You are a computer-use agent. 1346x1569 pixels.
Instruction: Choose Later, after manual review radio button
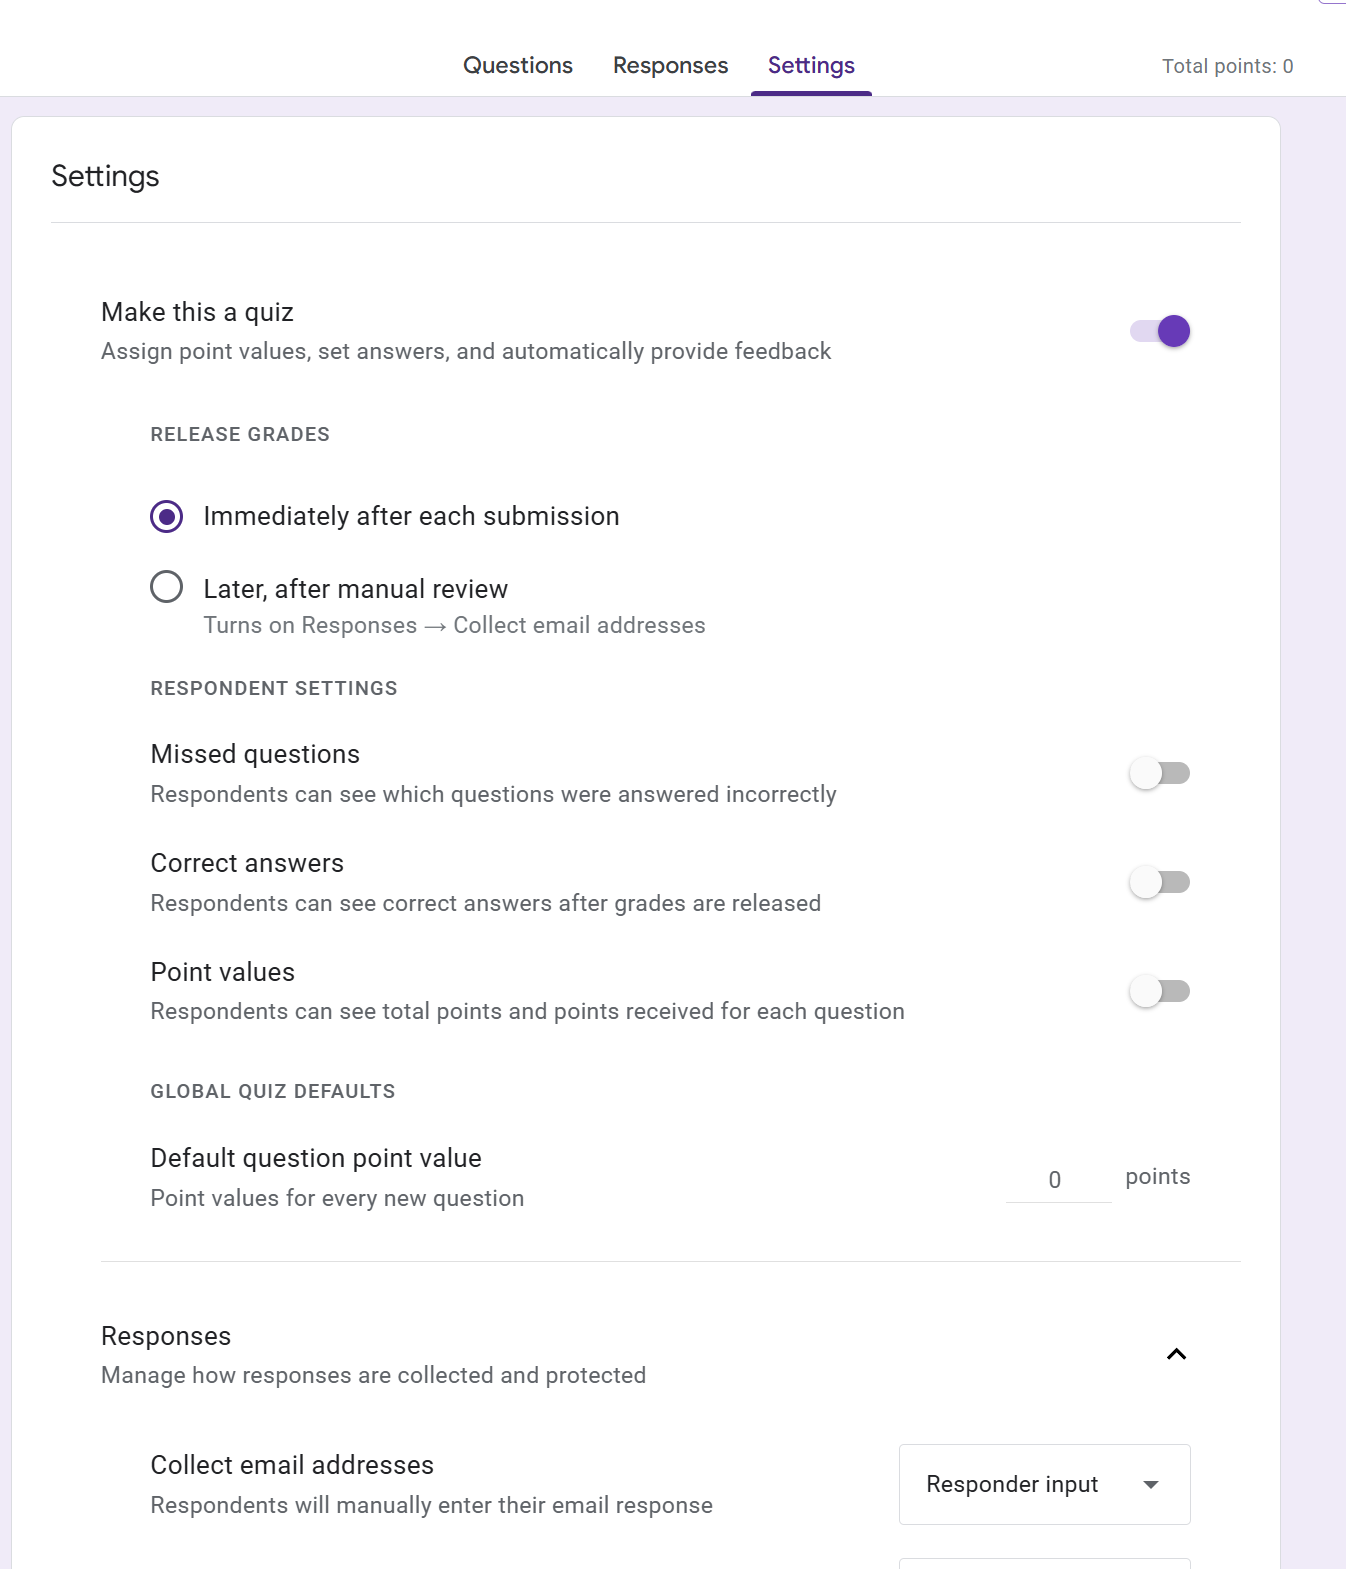(167, 587)
